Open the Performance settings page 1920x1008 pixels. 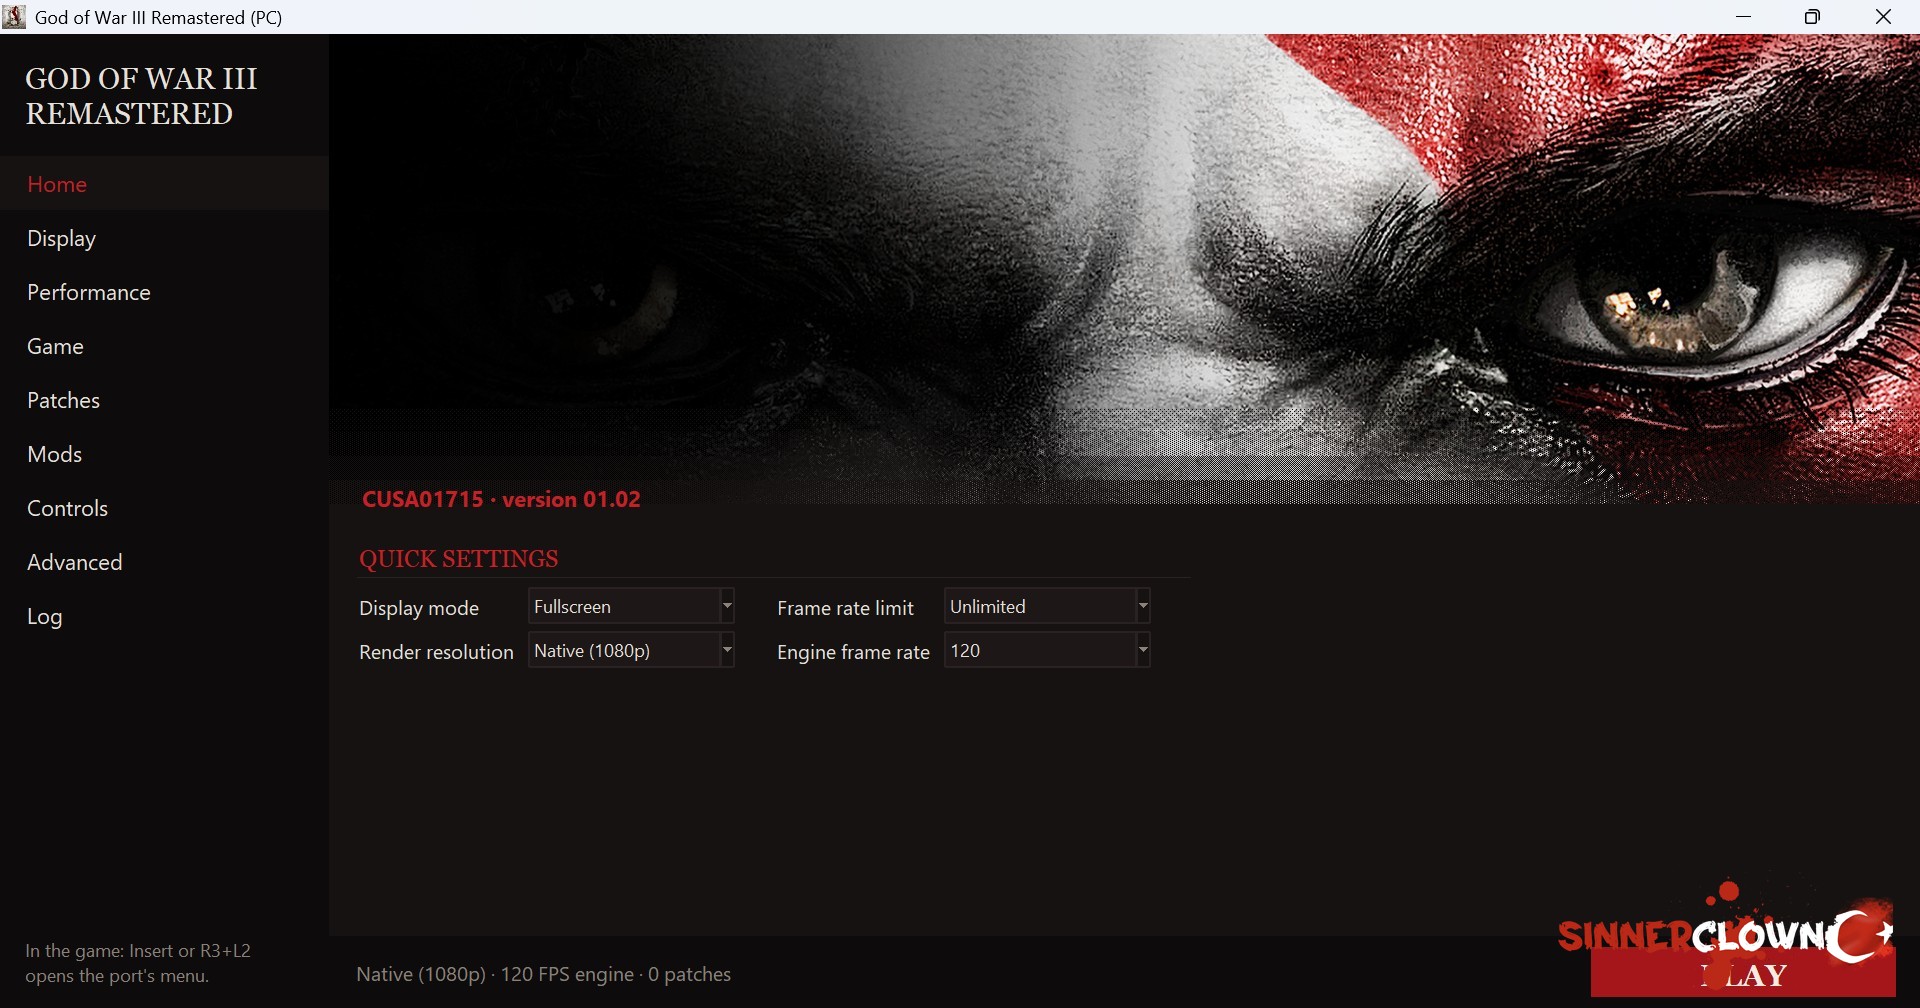coord(164,292)
